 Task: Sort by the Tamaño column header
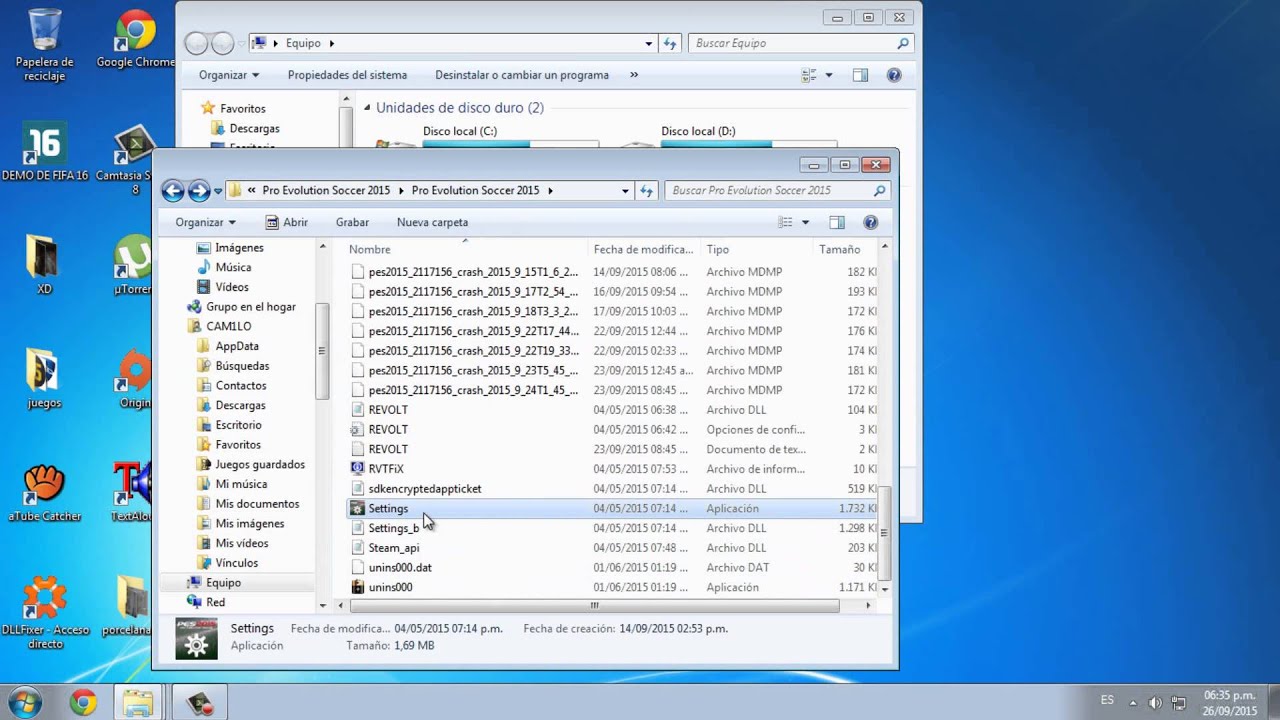pyautogui.click(x=845, y=249)
